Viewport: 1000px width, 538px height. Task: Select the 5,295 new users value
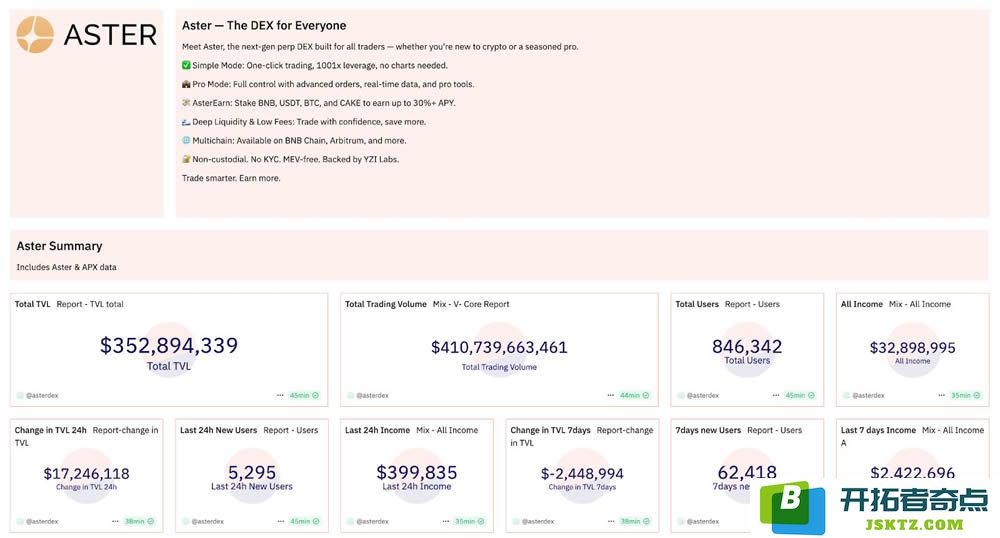coord(252,472)
